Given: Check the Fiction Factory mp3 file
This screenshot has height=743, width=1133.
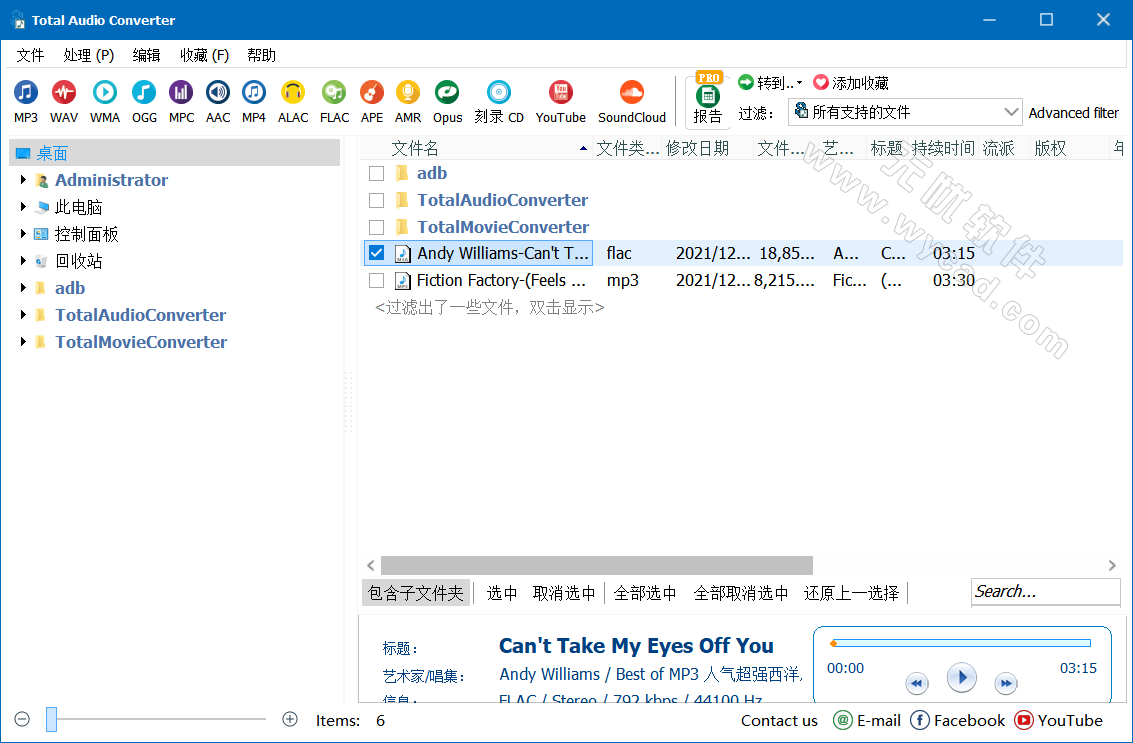Looking at the screenshot, I should click(376, 281).
